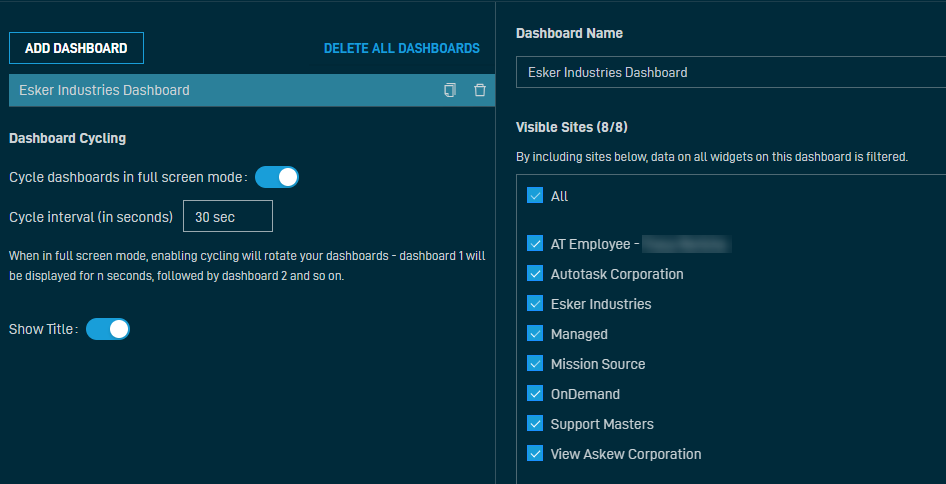Uncheck the All sites checkbox
Screen dimensions: 946x484
[535, 196]
